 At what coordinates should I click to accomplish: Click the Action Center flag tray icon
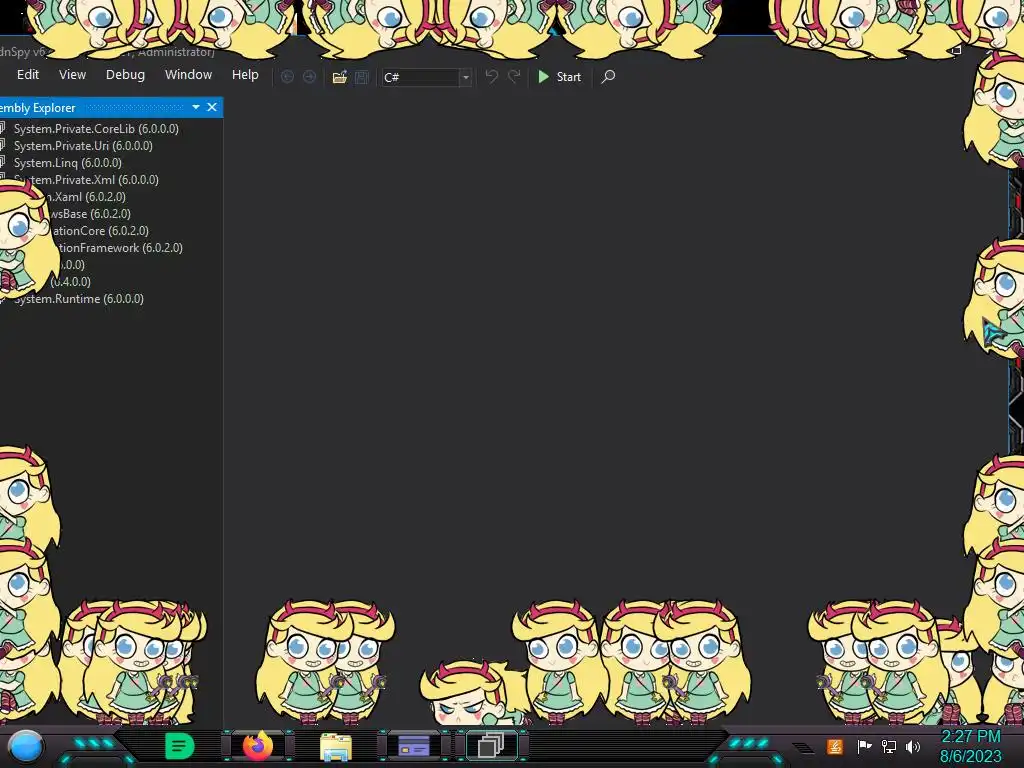pyautogui.click(x=864, y=746)
